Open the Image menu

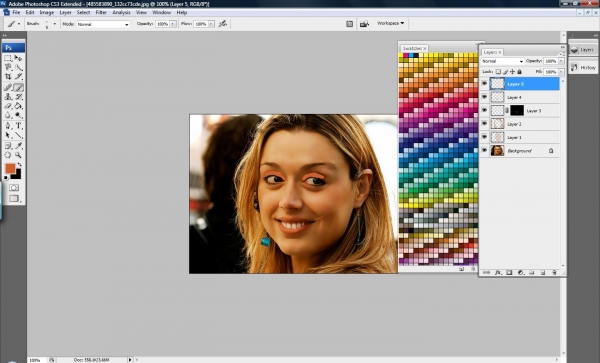47,13
